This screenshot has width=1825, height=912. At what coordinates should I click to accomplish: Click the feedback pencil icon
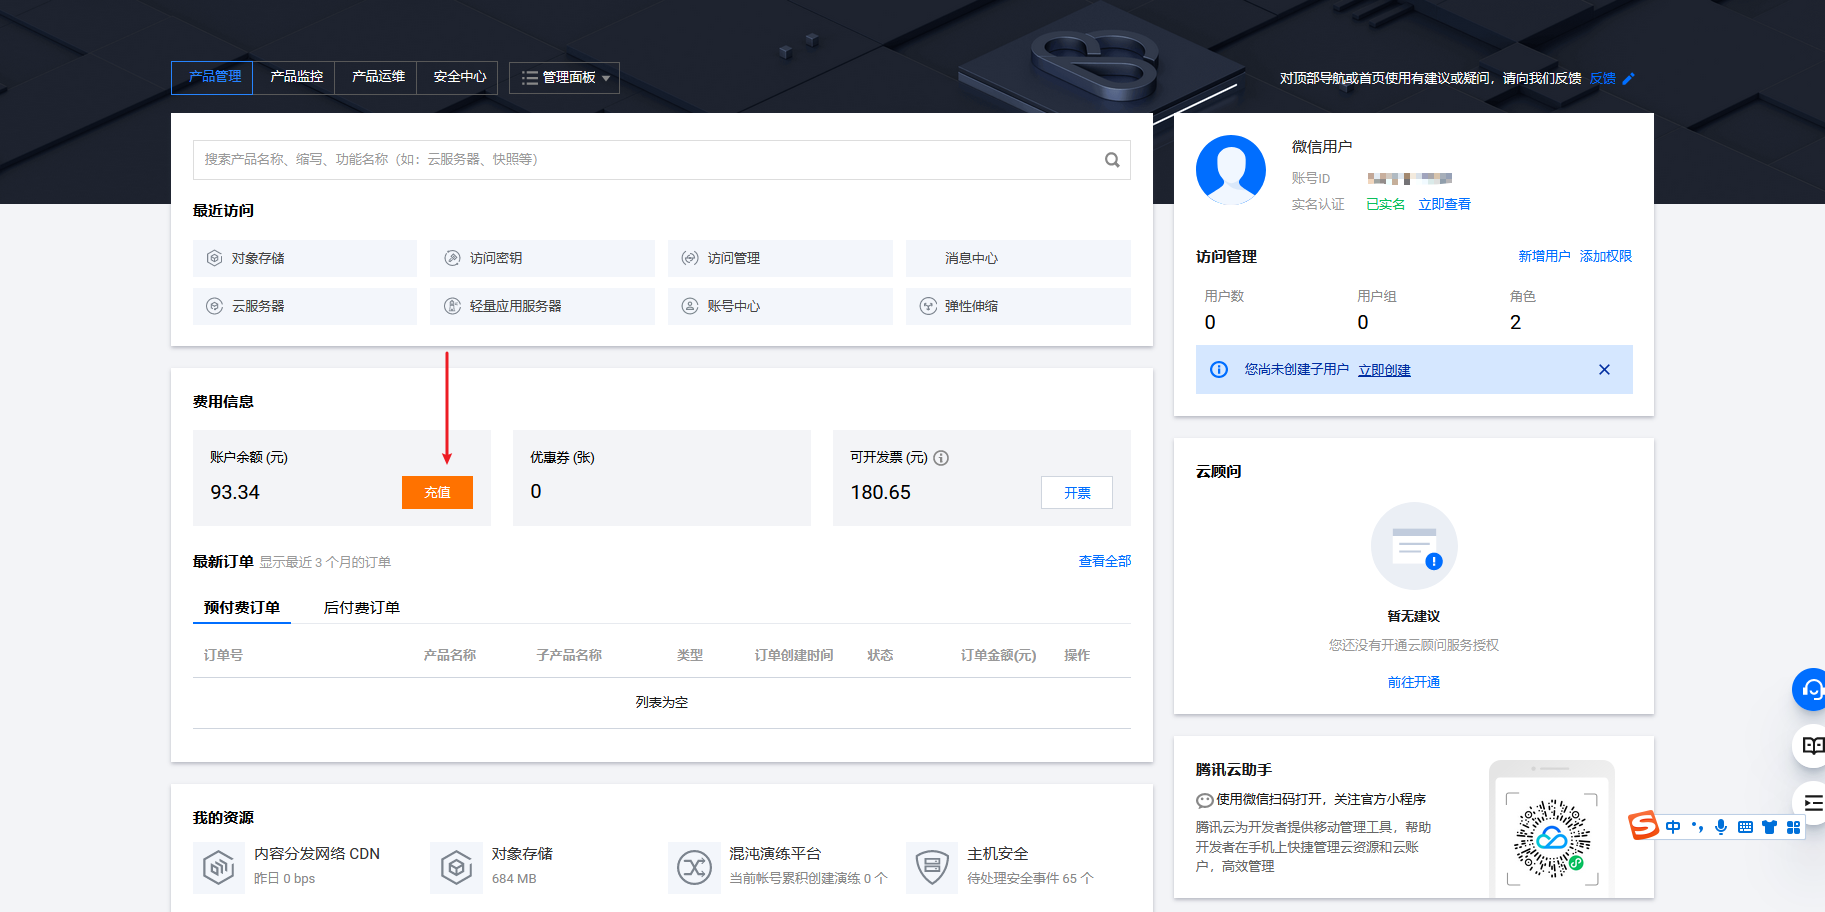pos(1628,78)
